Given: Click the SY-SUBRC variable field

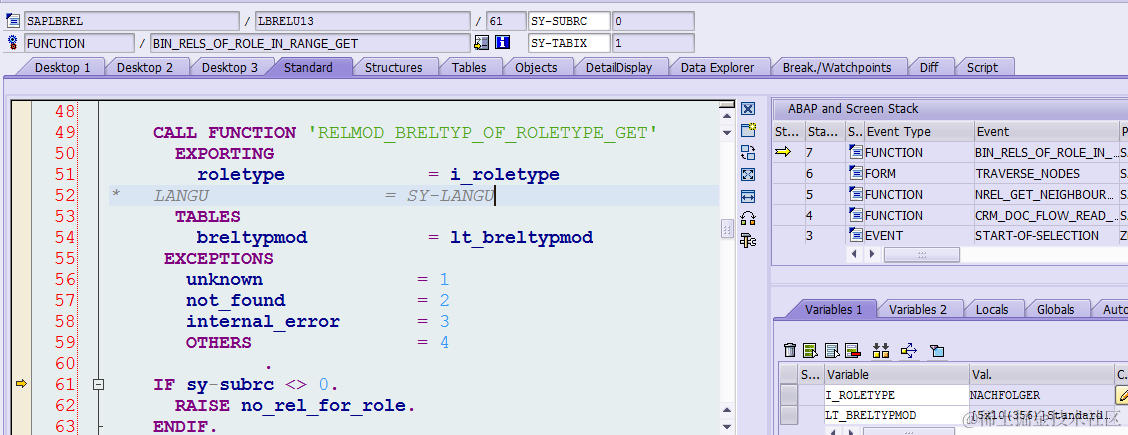Looking at the screenshot, I should click(569, 21).
